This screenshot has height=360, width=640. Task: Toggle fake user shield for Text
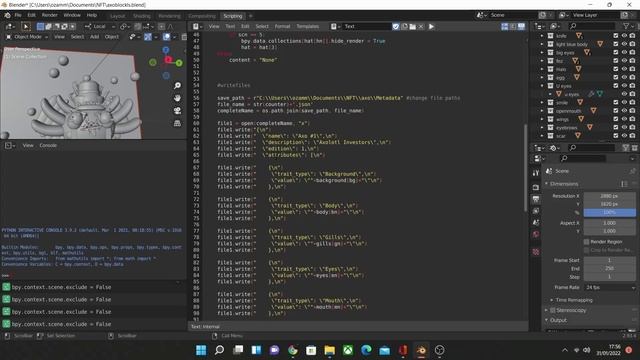396,27
